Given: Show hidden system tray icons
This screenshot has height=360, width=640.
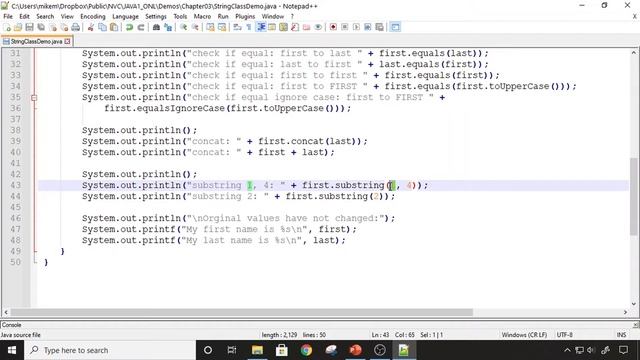Looking at the screenshot, I should (567, 350).
